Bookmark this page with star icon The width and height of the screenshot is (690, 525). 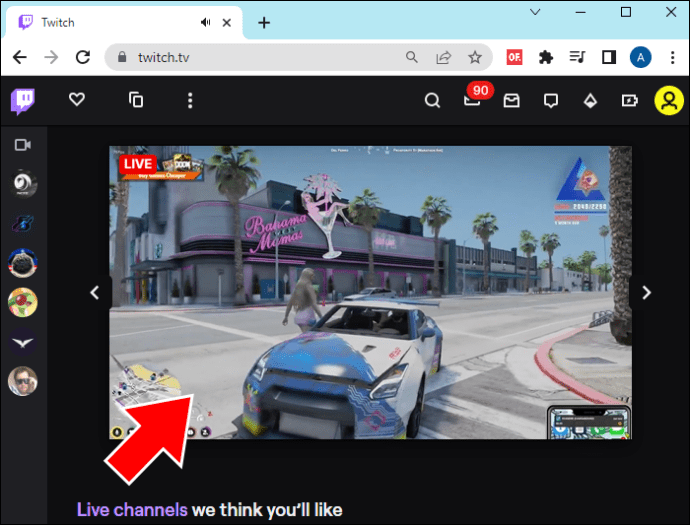click(474, 57)
